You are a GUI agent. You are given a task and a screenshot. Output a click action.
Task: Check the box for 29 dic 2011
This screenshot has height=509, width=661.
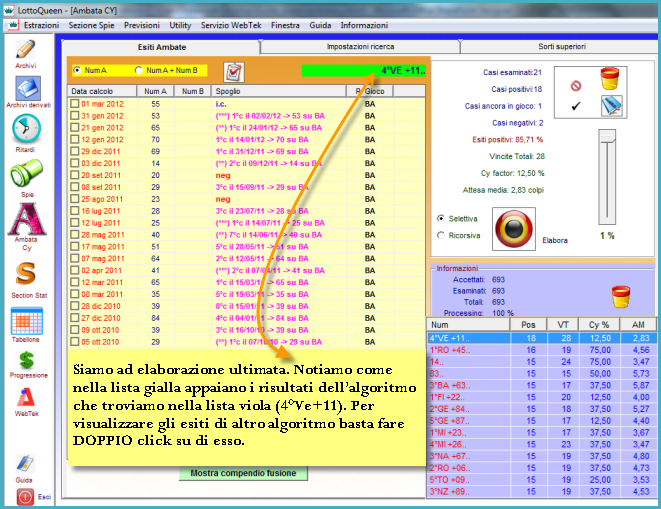pyautogui.click(x=75, y=151)
